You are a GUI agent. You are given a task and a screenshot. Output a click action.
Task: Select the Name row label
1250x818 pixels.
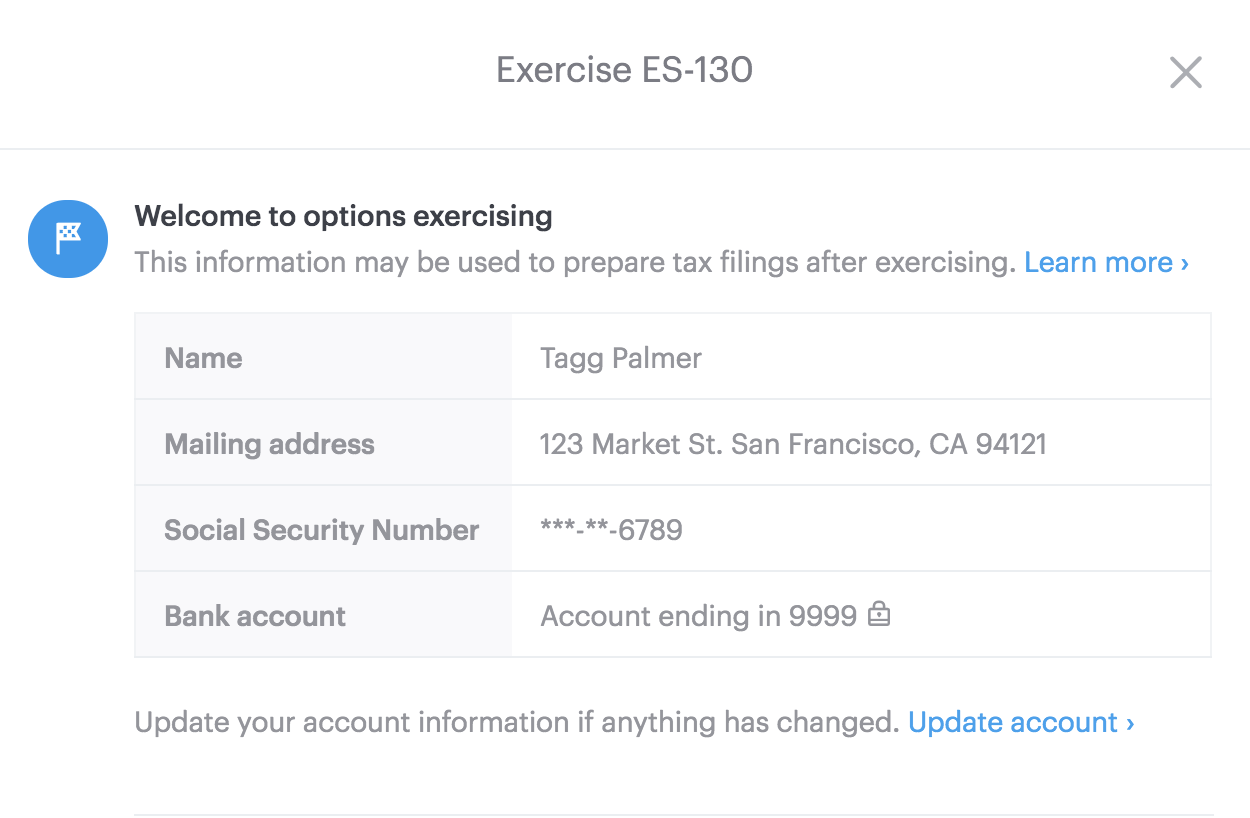[203, 358]
